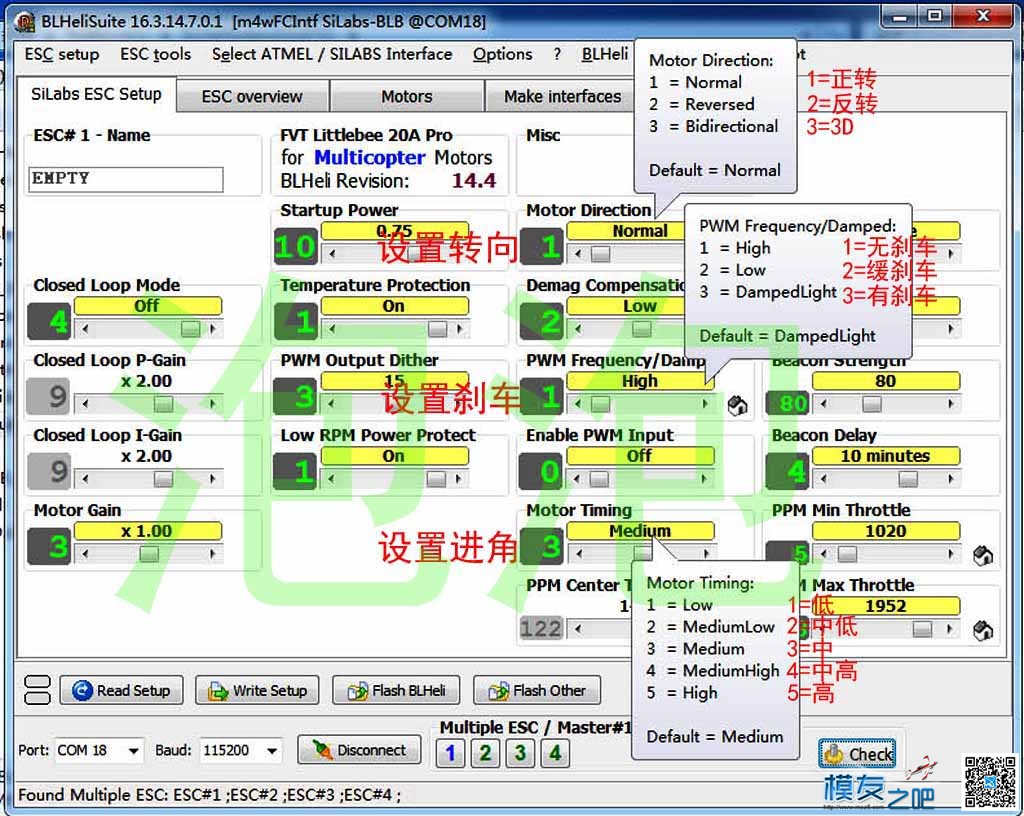Click the Beacon Strength slider thumb

pos(872,404)
